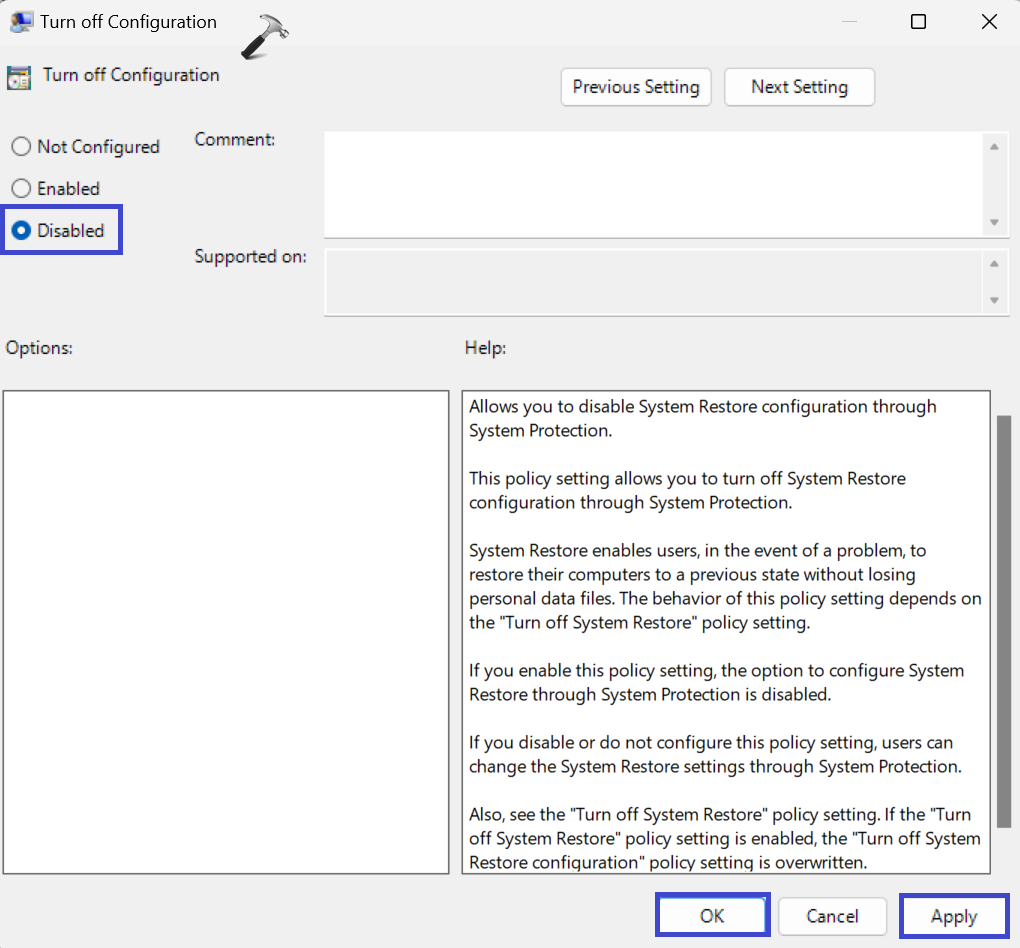This screenshot has height=948, width=1020.
Task: Click the Supported on field
Action: [652, 282]
